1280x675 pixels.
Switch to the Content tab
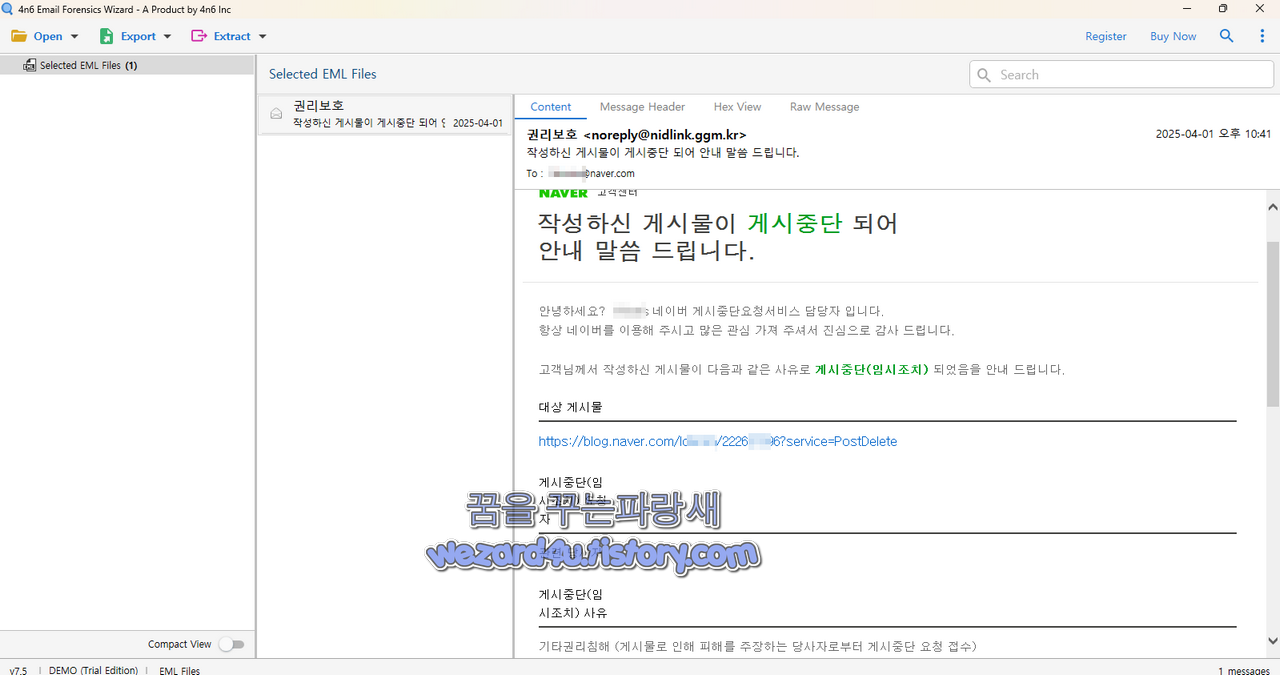coord(551,107)
